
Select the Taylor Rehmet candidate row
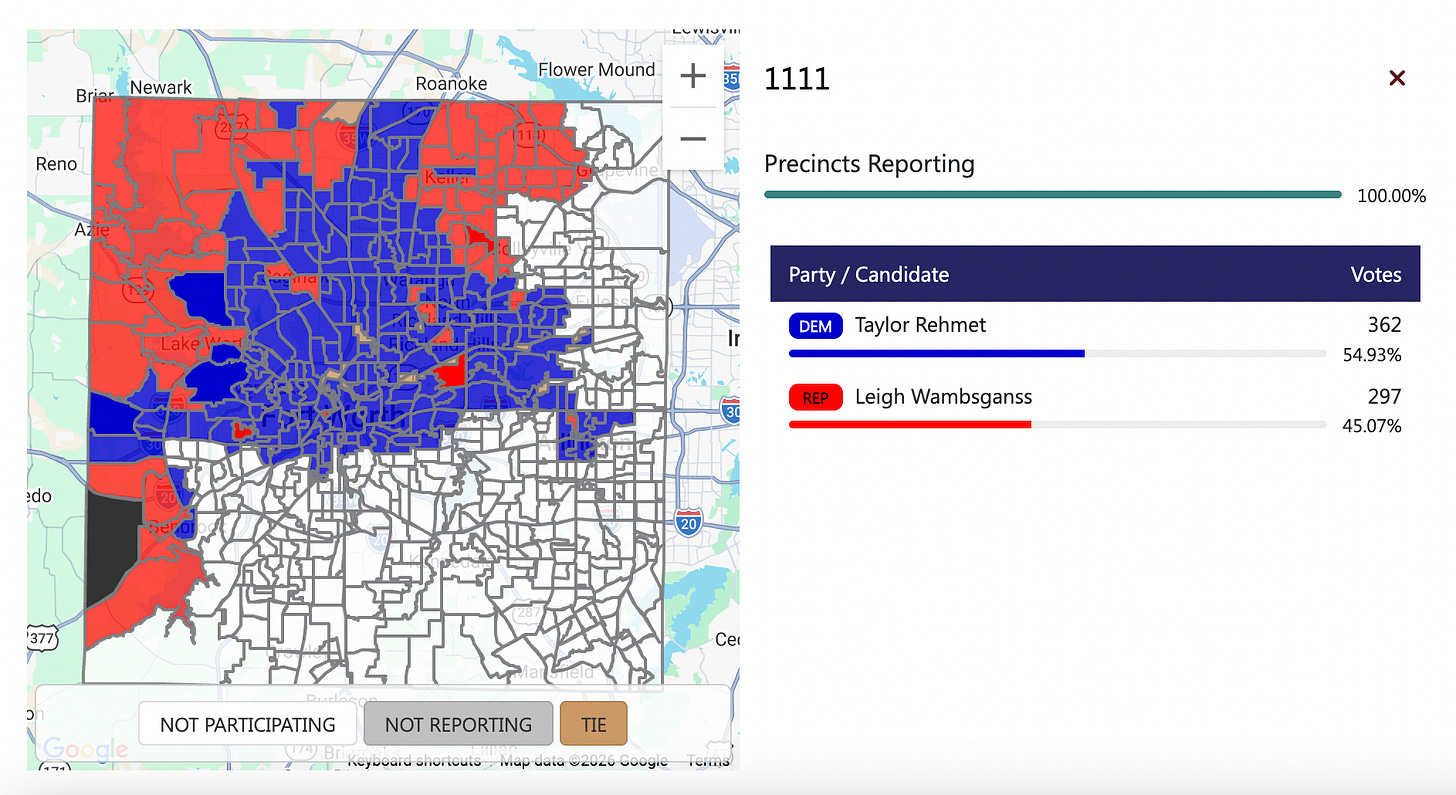920,325
